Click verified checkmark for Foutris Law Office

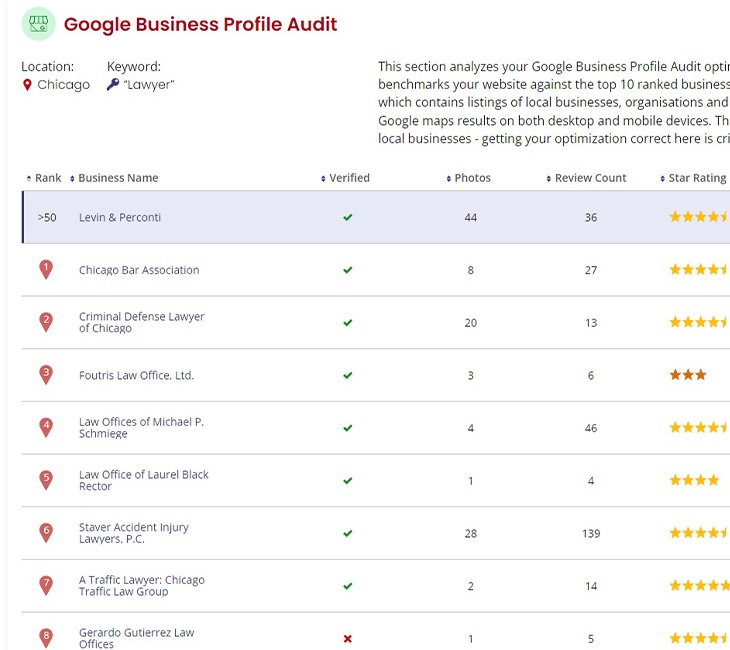coord(347,376)
